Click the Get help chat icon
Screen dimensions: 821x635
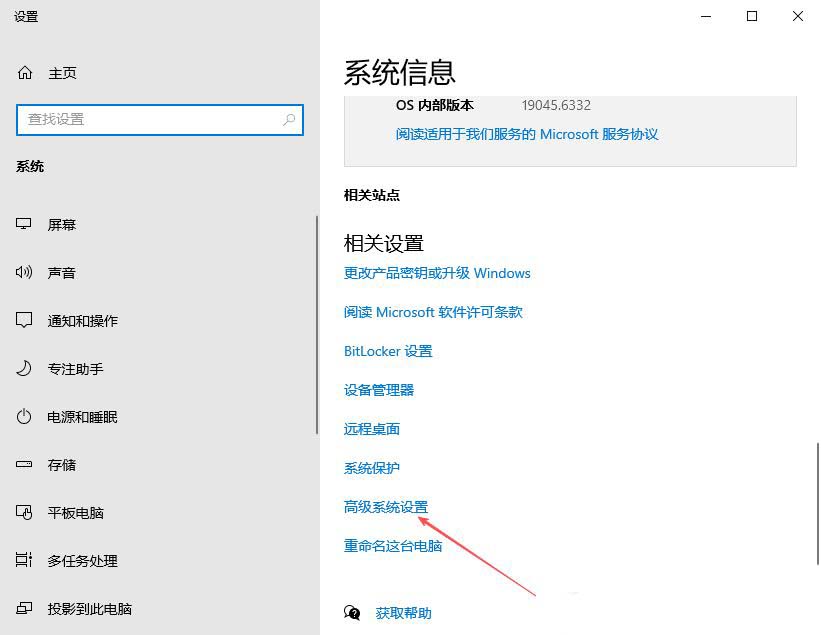point(352,613)
